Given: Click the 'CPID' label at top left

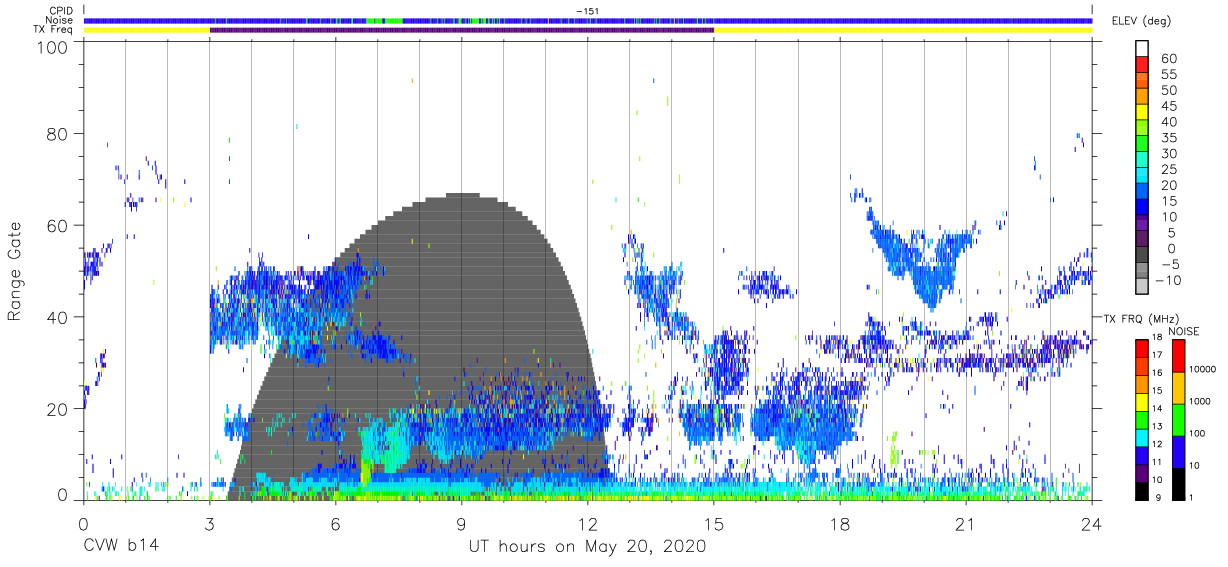Looking at the screenshot, I should coord(60,10).
